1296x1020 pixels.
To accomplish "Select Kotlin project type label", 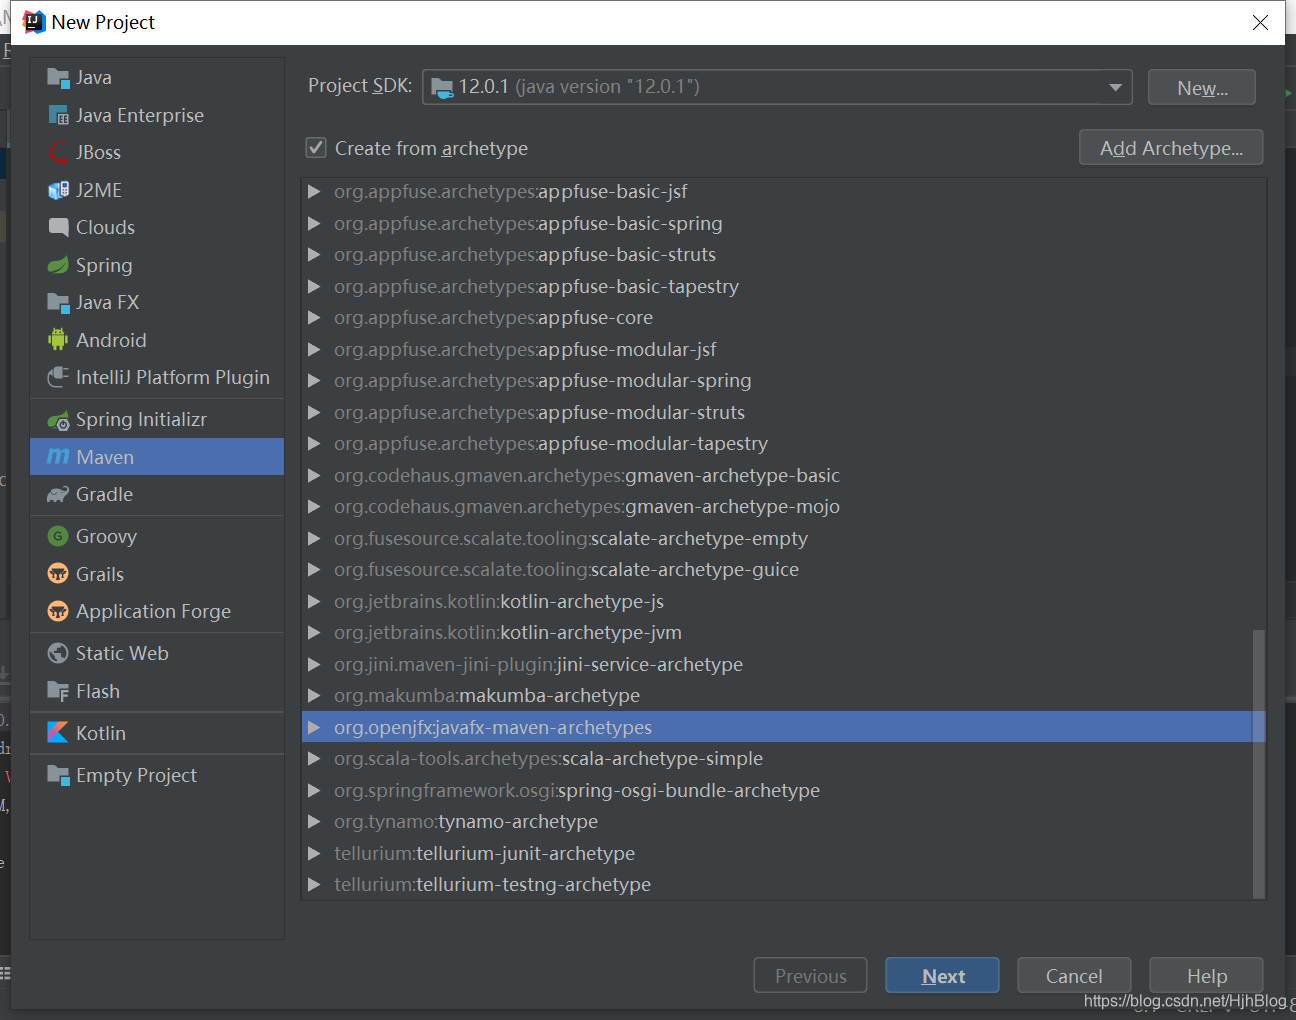I will 101,733.
